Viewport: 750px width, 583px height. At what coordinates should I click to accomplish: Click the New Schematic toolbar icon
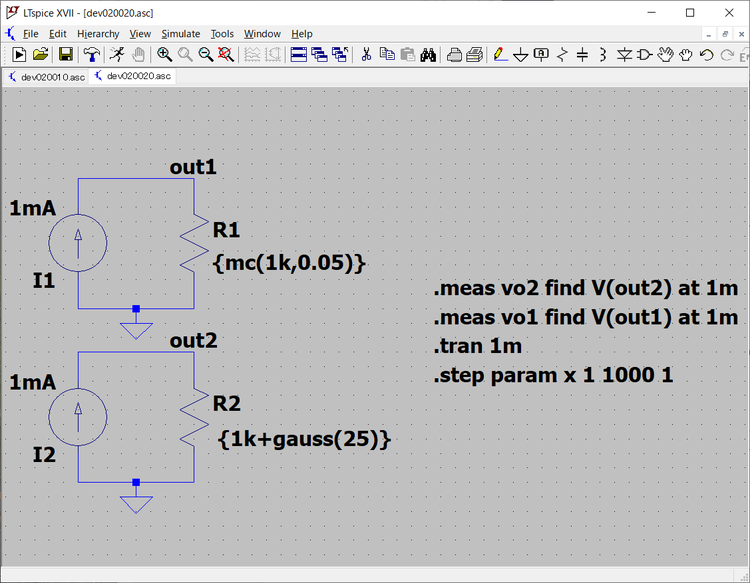(19, 55)
